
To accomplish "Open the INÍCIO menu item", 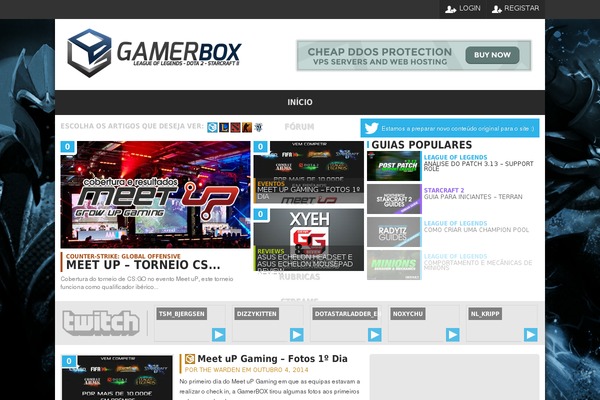I will pos(300,102).
